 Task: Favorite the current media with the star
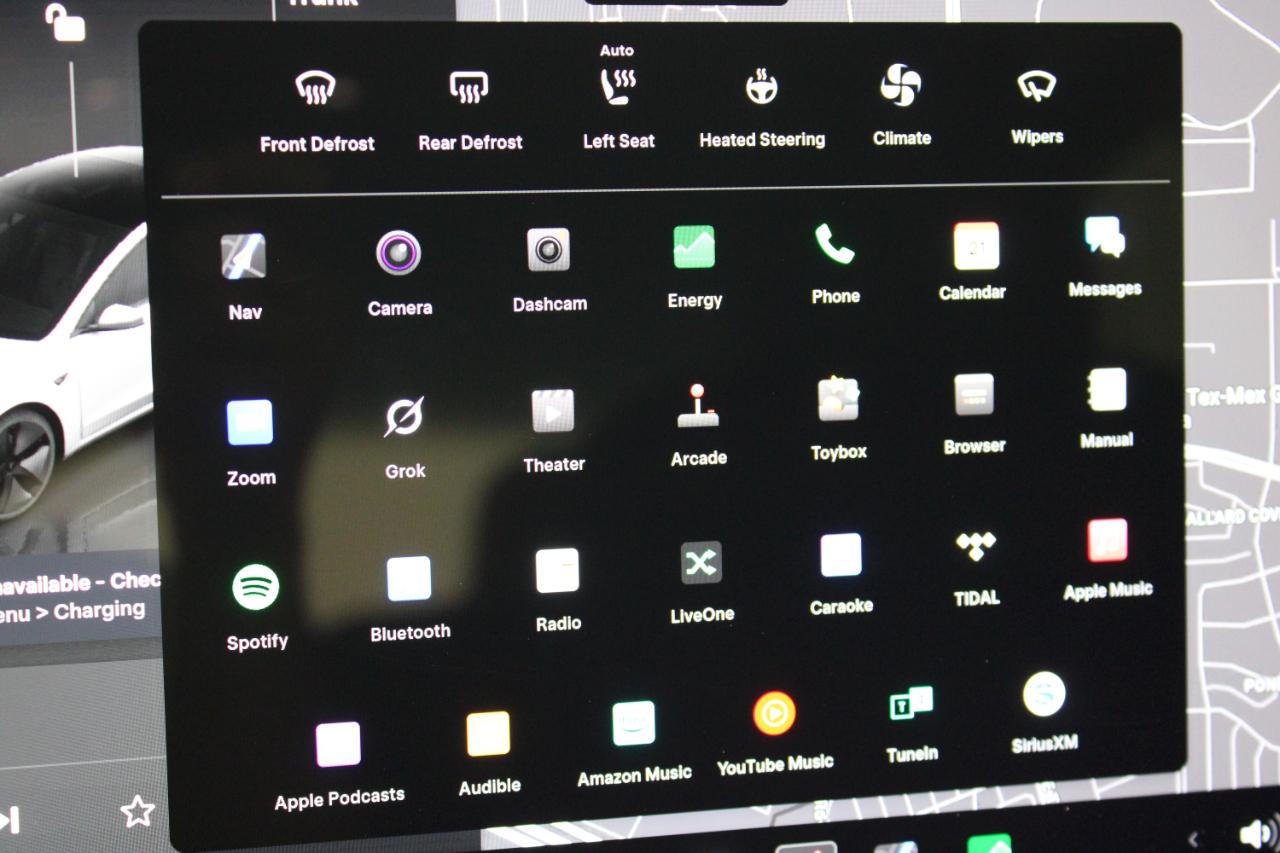[137, 811]
